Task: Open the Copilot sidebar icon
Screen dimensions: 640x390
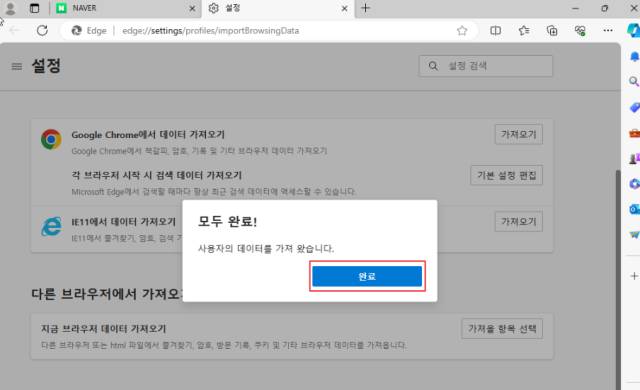Action: pyautogui.click(x=634, y=31)
